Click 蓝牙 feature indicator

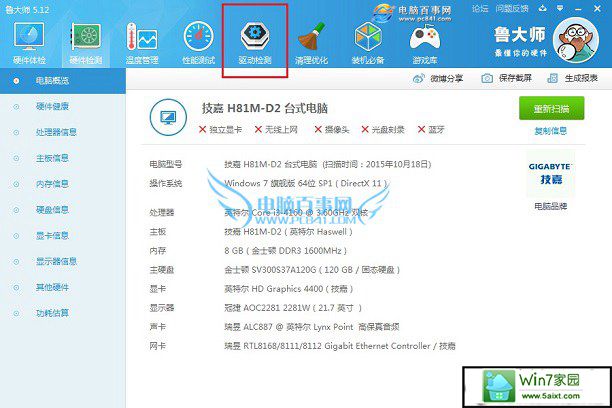click(431, 130)
